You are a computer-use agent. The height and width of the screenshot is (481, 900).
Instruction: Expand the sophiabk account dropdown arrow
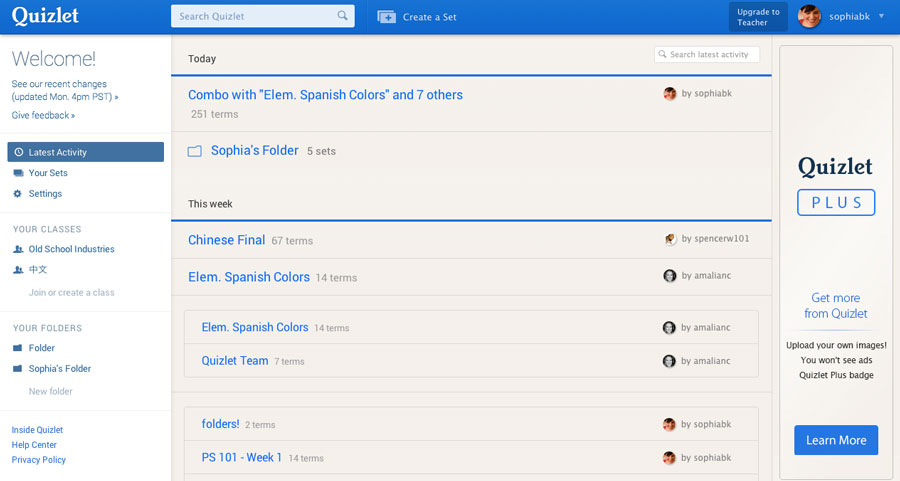(x=881, y=16)
